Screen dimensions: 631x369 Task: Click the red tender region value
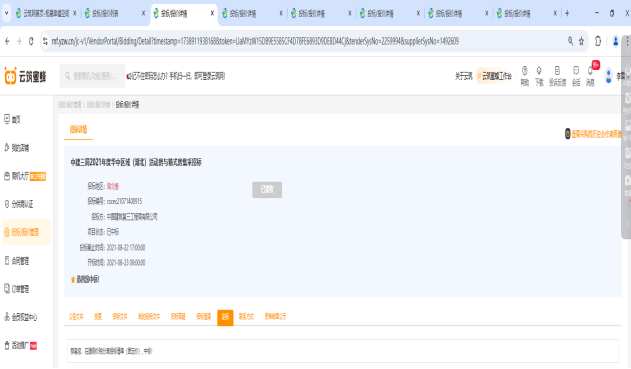(113, 186)
